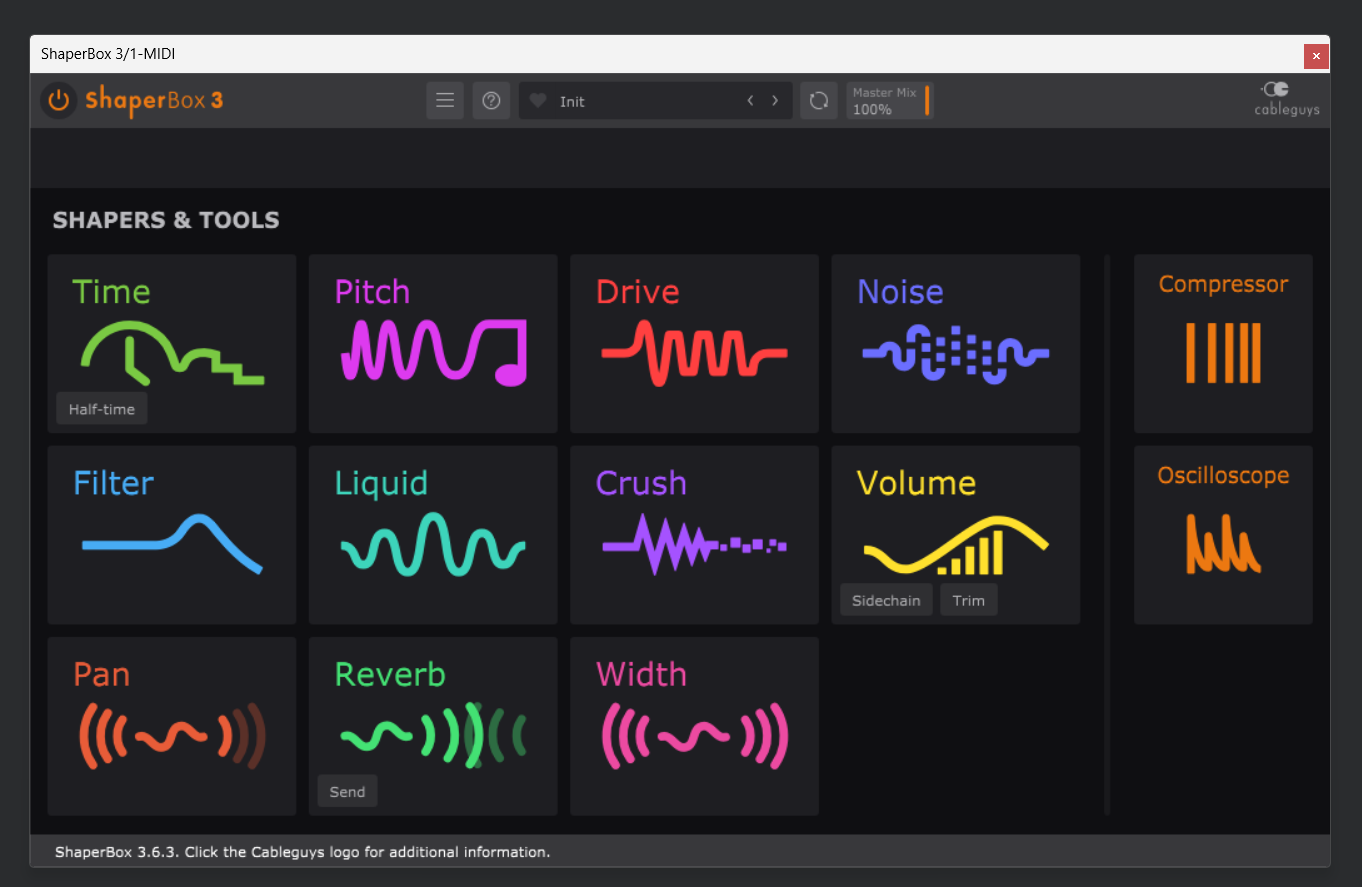Click the Cableguys logo

coord(1286,99)
